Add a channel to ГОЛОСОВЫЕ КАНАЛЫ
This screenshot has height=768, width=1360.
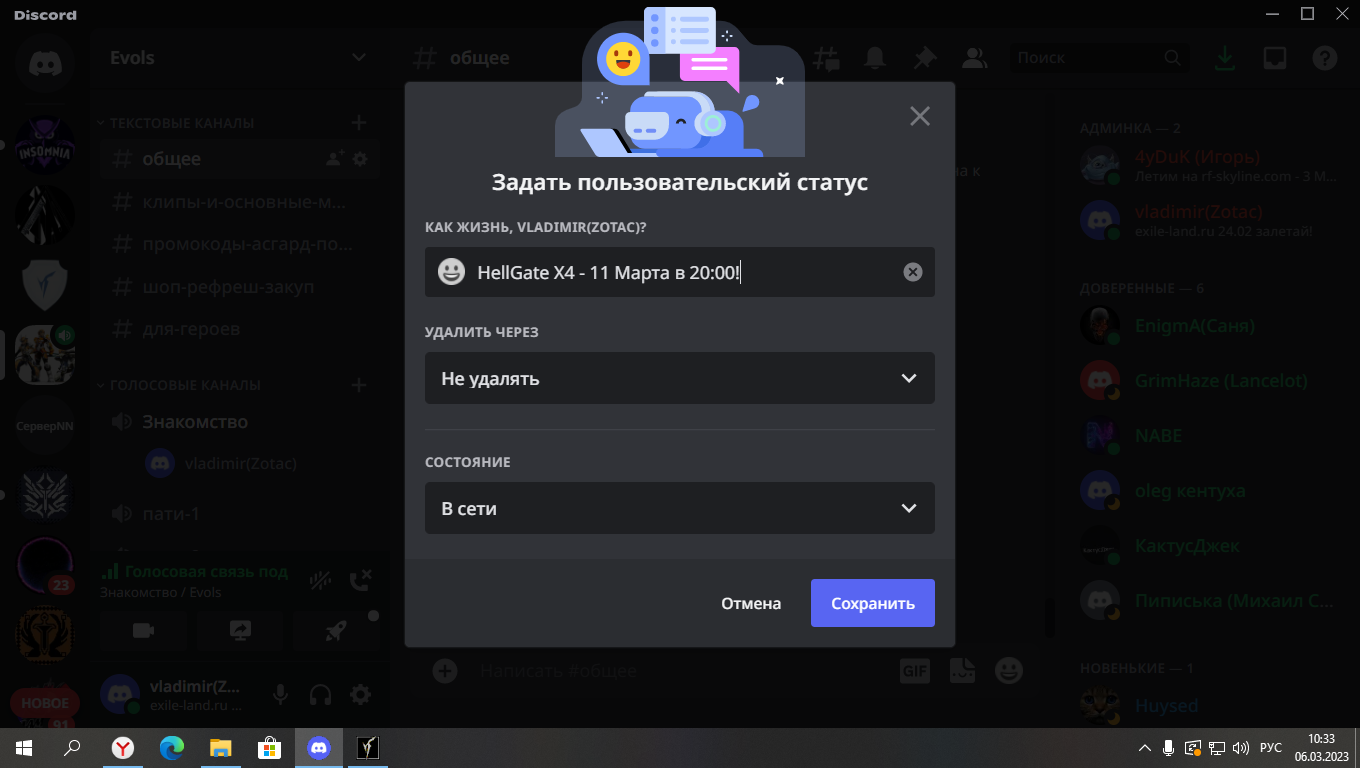pyautogui.click(x=359, y=385)
